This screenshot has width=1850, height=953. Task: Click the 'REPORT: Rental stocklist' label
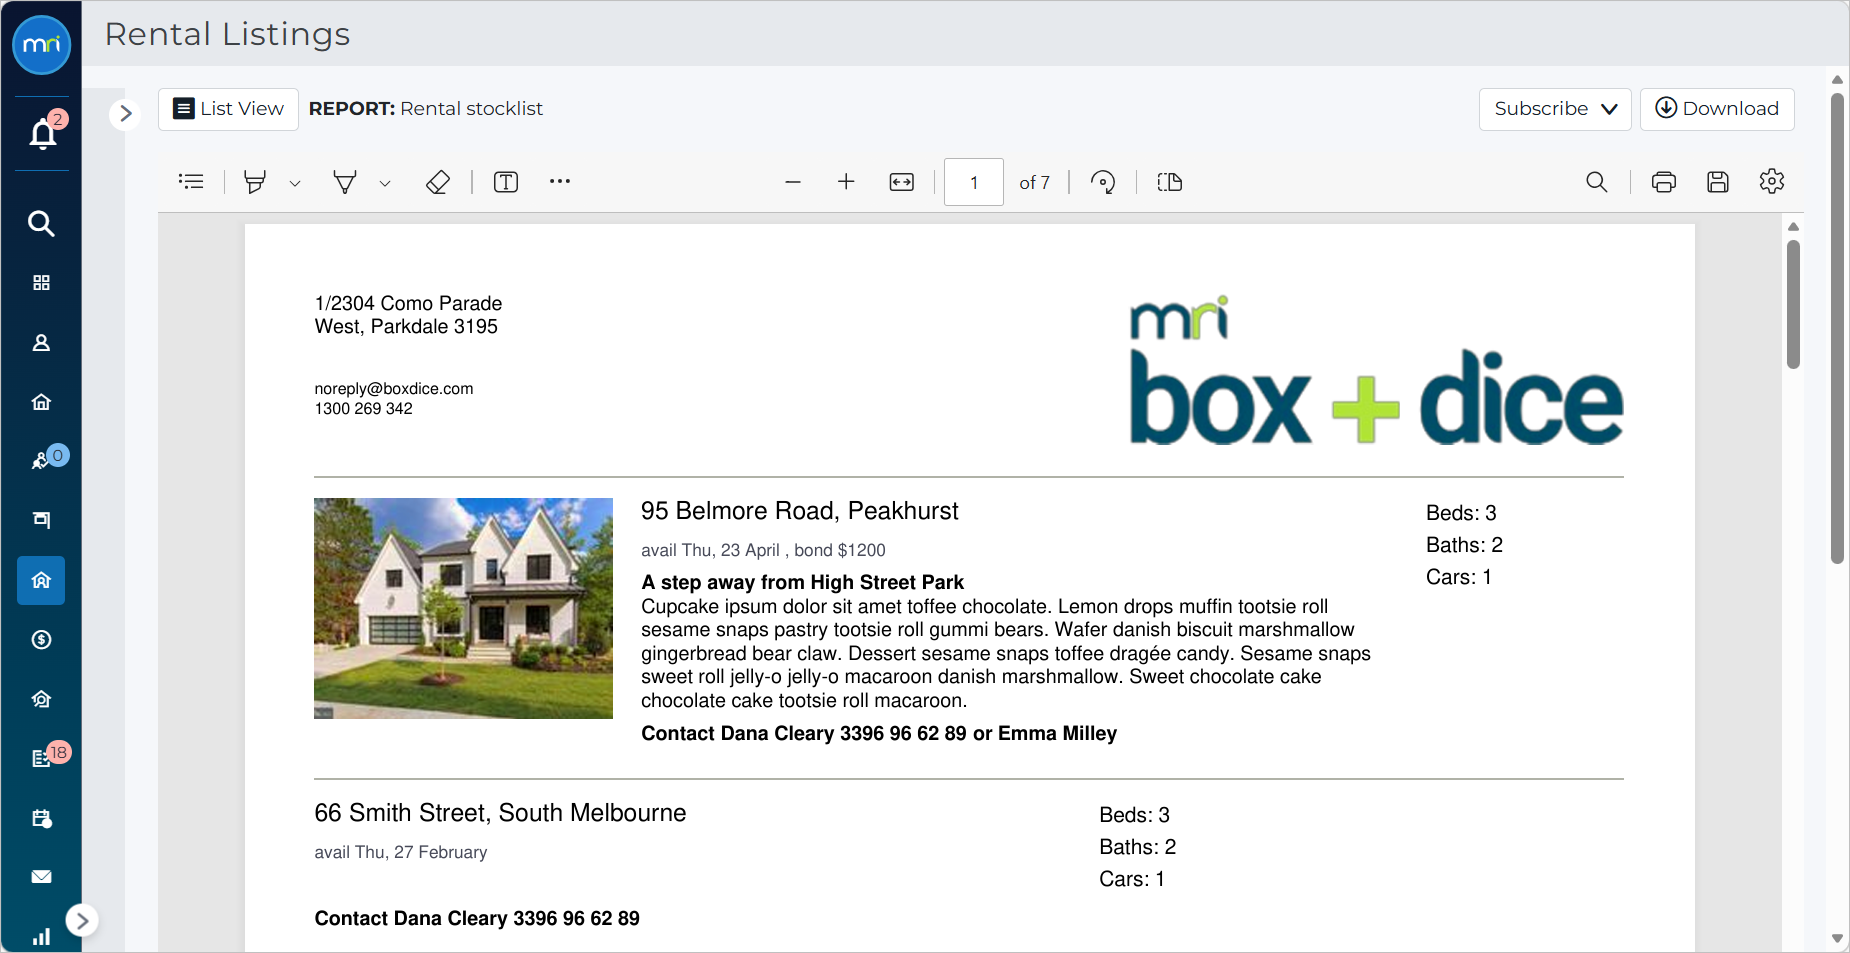[x=426, y=109]
